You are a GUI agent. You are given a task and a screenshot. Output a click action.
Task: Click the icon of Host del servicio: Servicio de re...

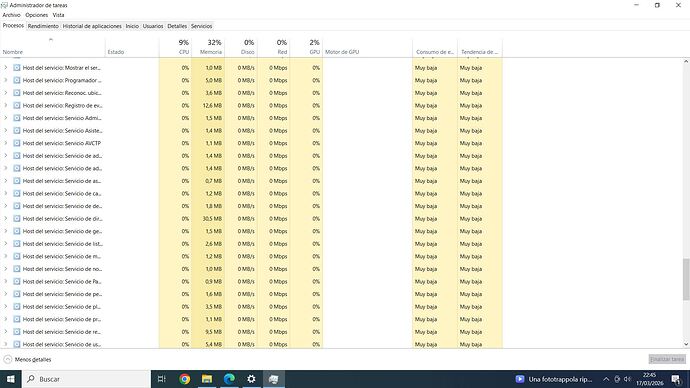click(x=17, y=332)
